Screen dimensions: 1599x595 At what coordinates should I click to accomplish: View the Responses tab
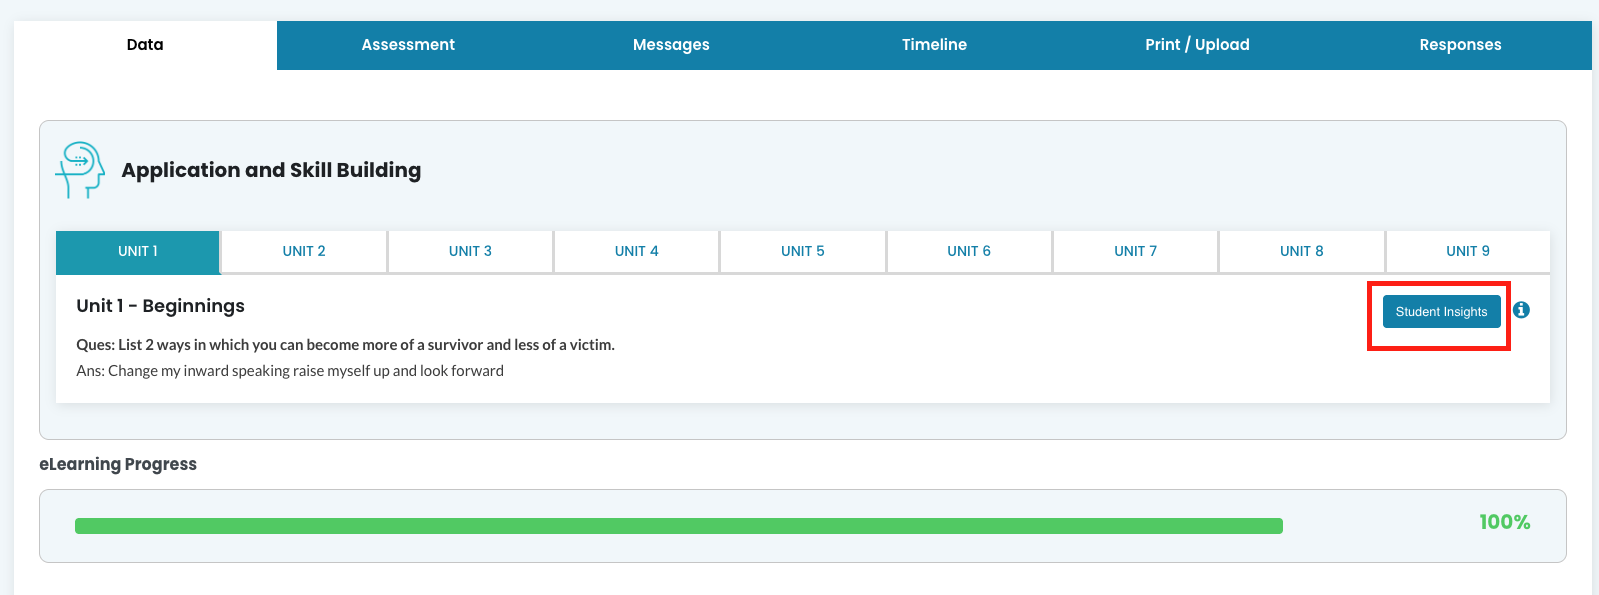(x=1460, y=45)
